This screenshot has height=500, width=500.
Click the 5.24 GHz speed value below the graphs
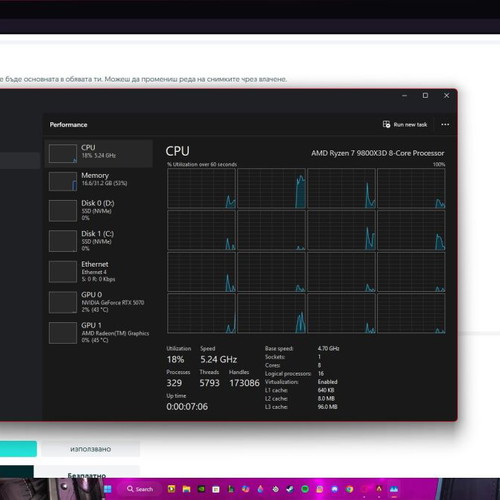pos(219,359)
